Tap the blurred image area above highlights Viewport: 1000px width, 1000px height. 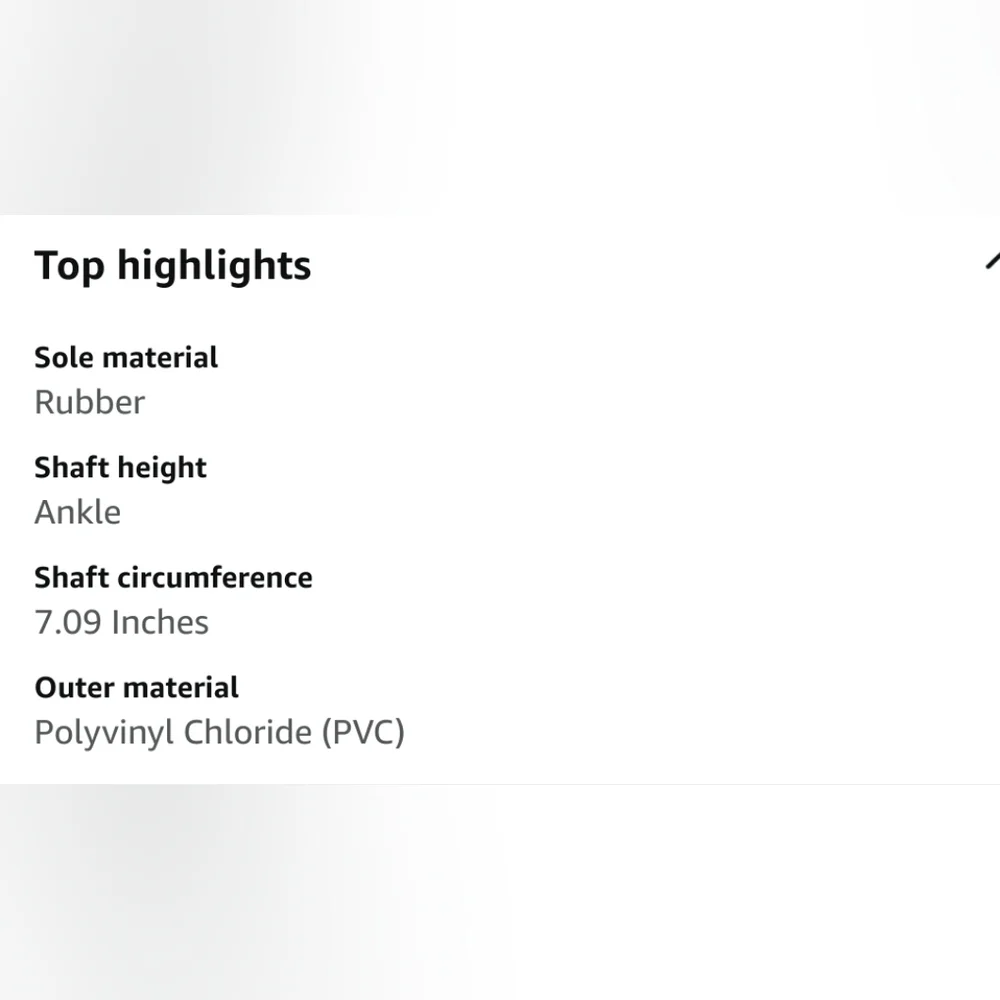(x=500, y=107)
